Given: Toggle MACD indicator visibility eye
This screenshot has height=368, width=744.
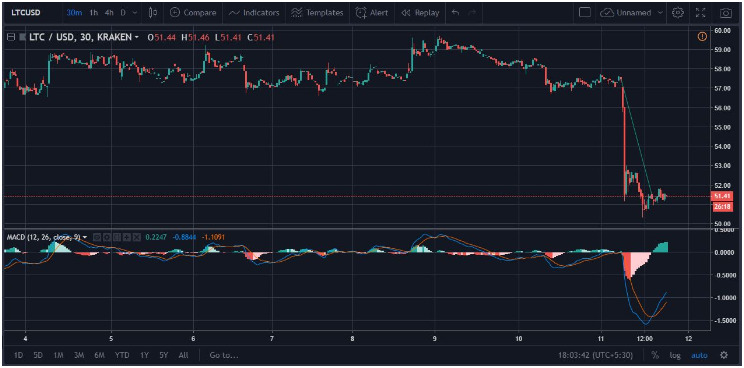Looking at the screenshot, I should (x=96, y=237).
